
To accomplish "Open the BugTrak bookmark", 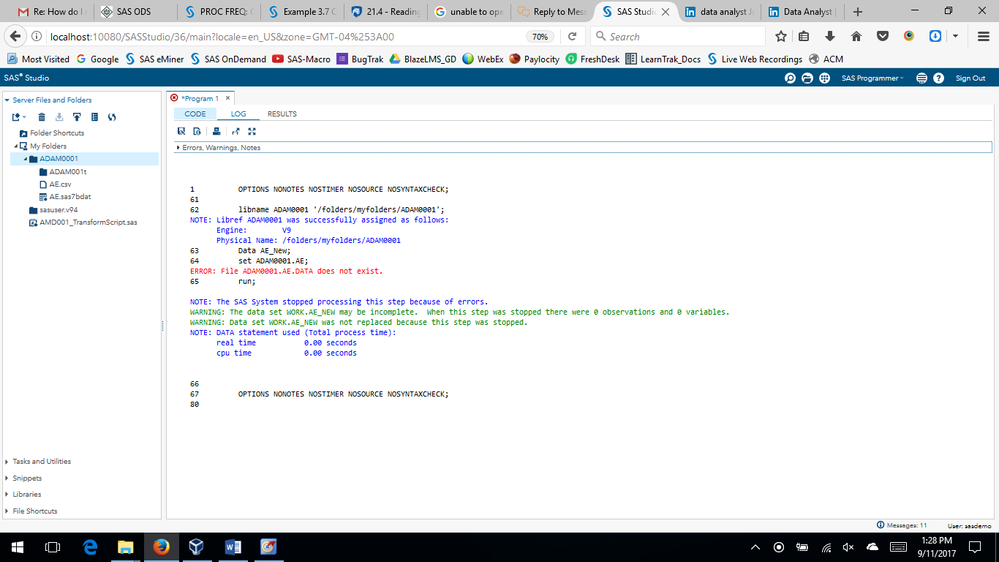I will [360, 59].
